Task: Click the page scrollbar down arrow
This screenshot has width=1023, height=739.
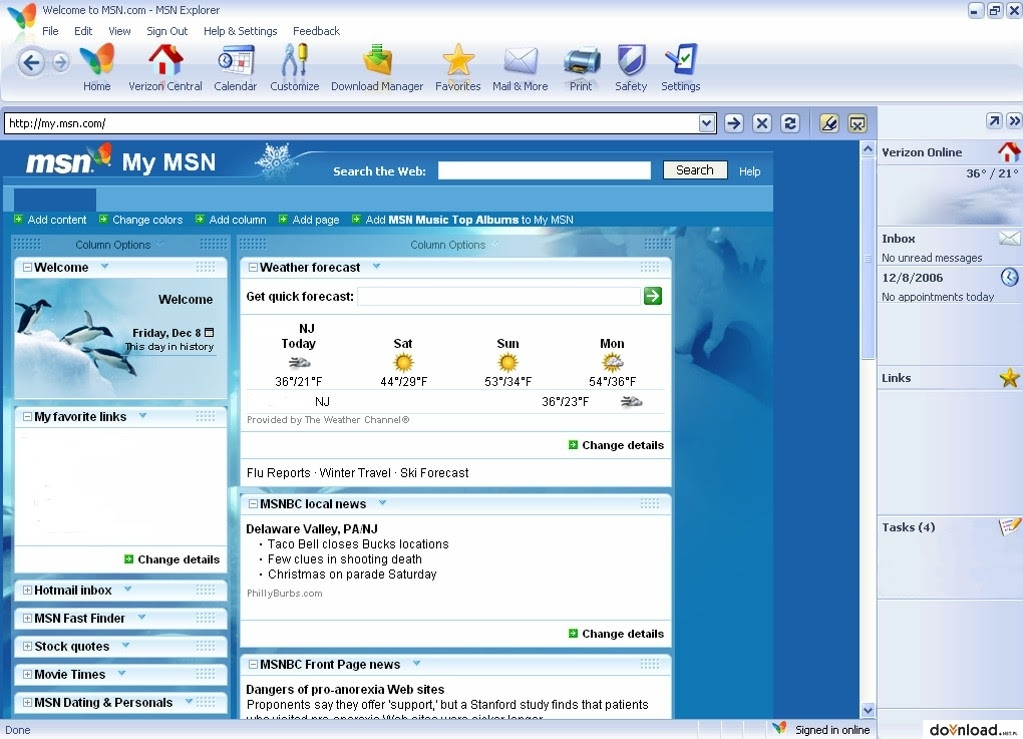Action: click(x=868, y=710)
